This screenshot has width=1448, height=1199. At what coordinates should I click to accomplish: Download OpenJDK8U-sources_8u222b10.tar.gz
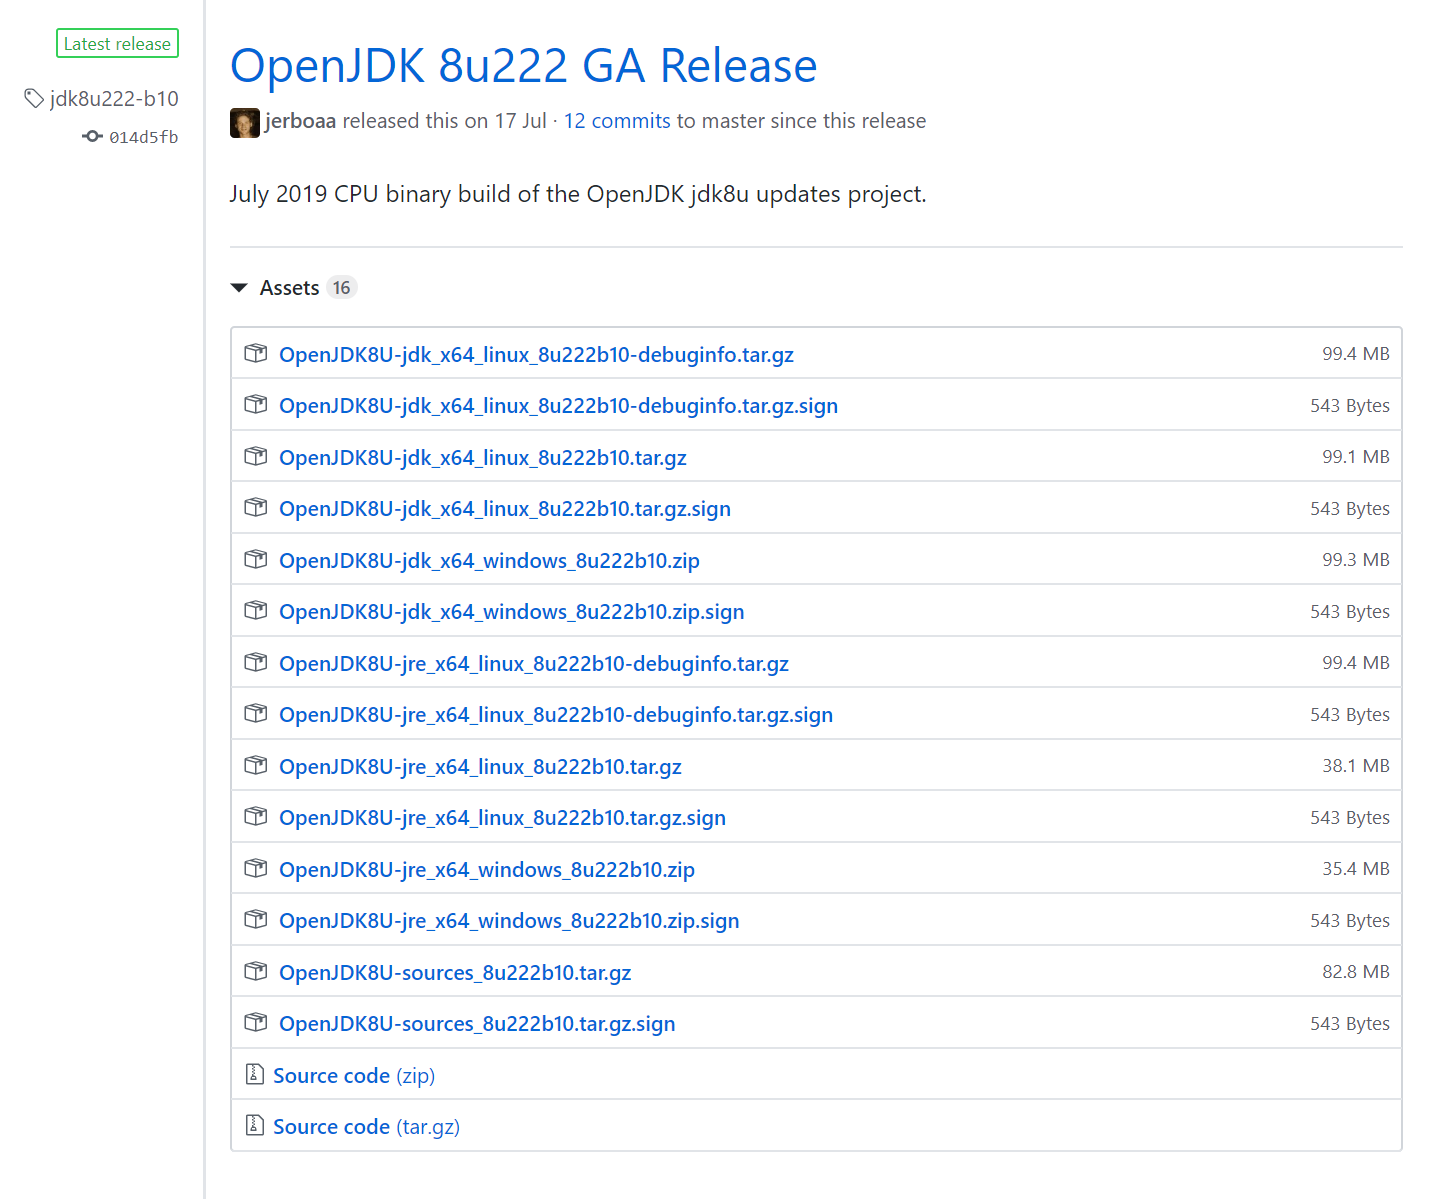tap(455, 973)
